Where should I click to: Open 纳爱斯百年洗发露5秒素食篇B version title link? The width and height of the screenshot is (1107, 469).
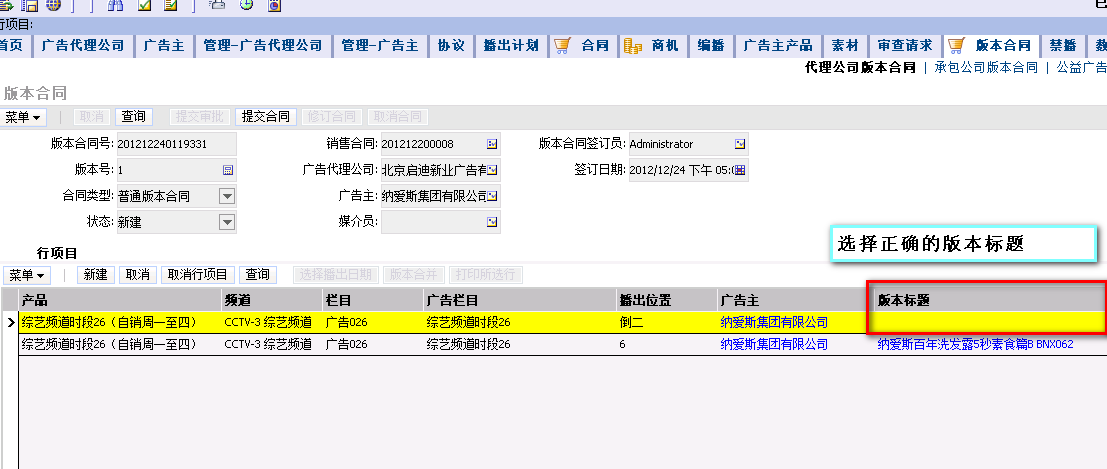click(975, 345)
